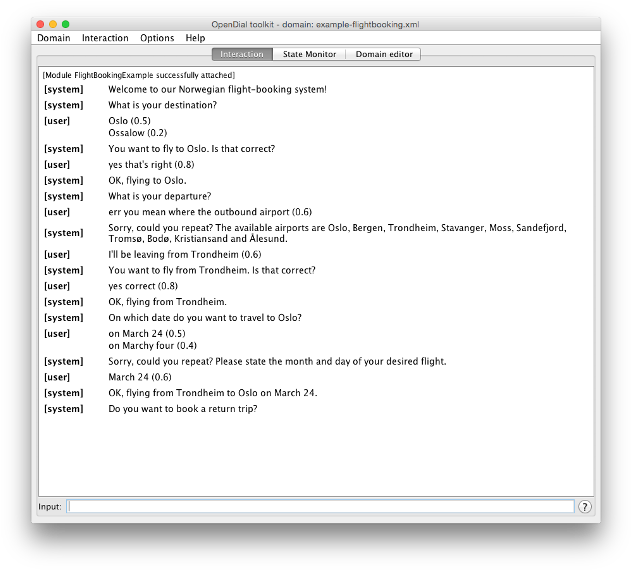Open the Help menu
Image resolution: width=631 pixels, height=570 pixels.
[195, 38]
